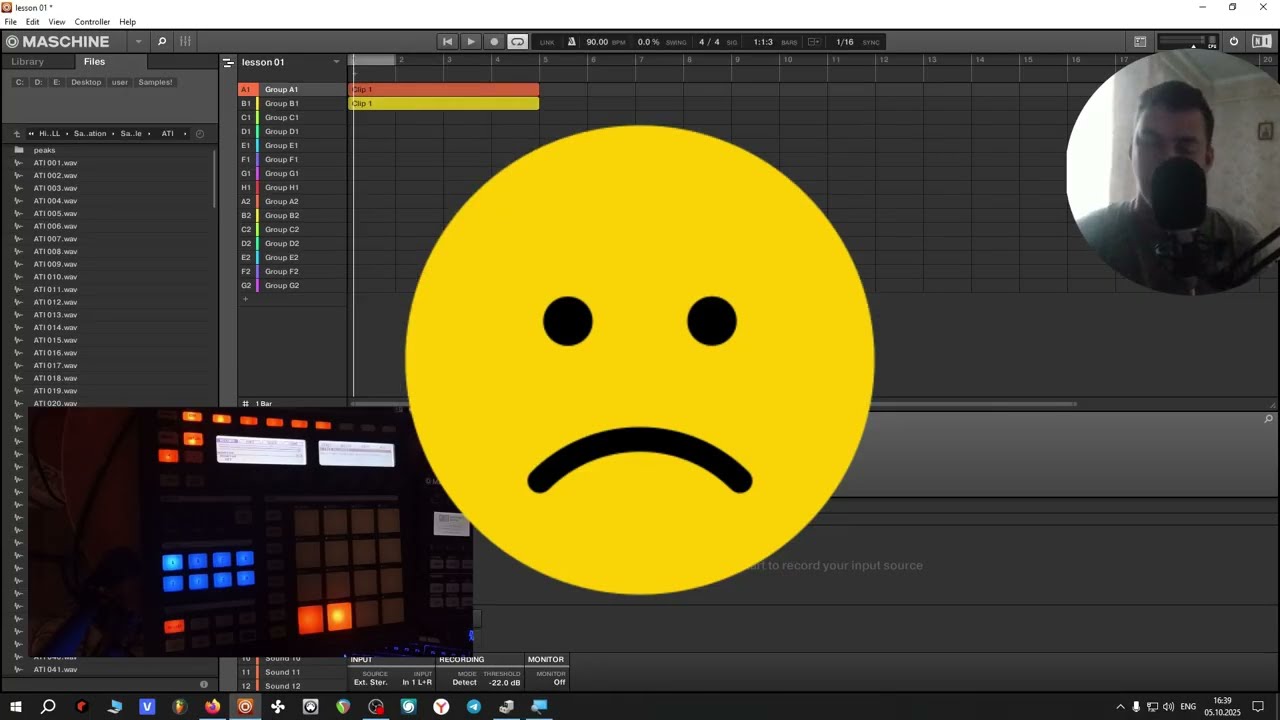The image size is (1280, 720).
Task: Select Sound 11 in the sound list
Action: (282, 673)
